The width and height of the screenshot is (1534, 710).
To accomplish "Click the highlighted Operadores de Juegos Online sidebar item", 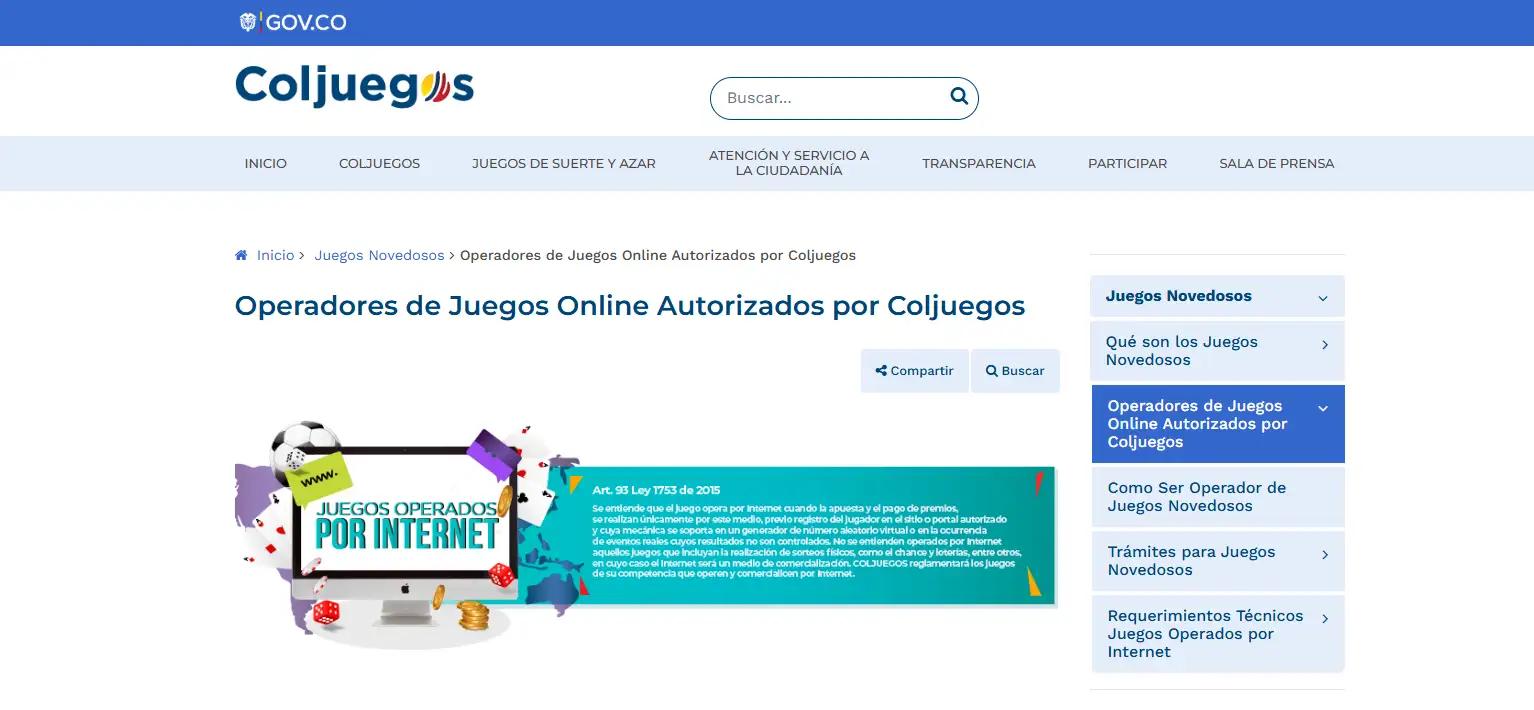I will pos(1218,424).
